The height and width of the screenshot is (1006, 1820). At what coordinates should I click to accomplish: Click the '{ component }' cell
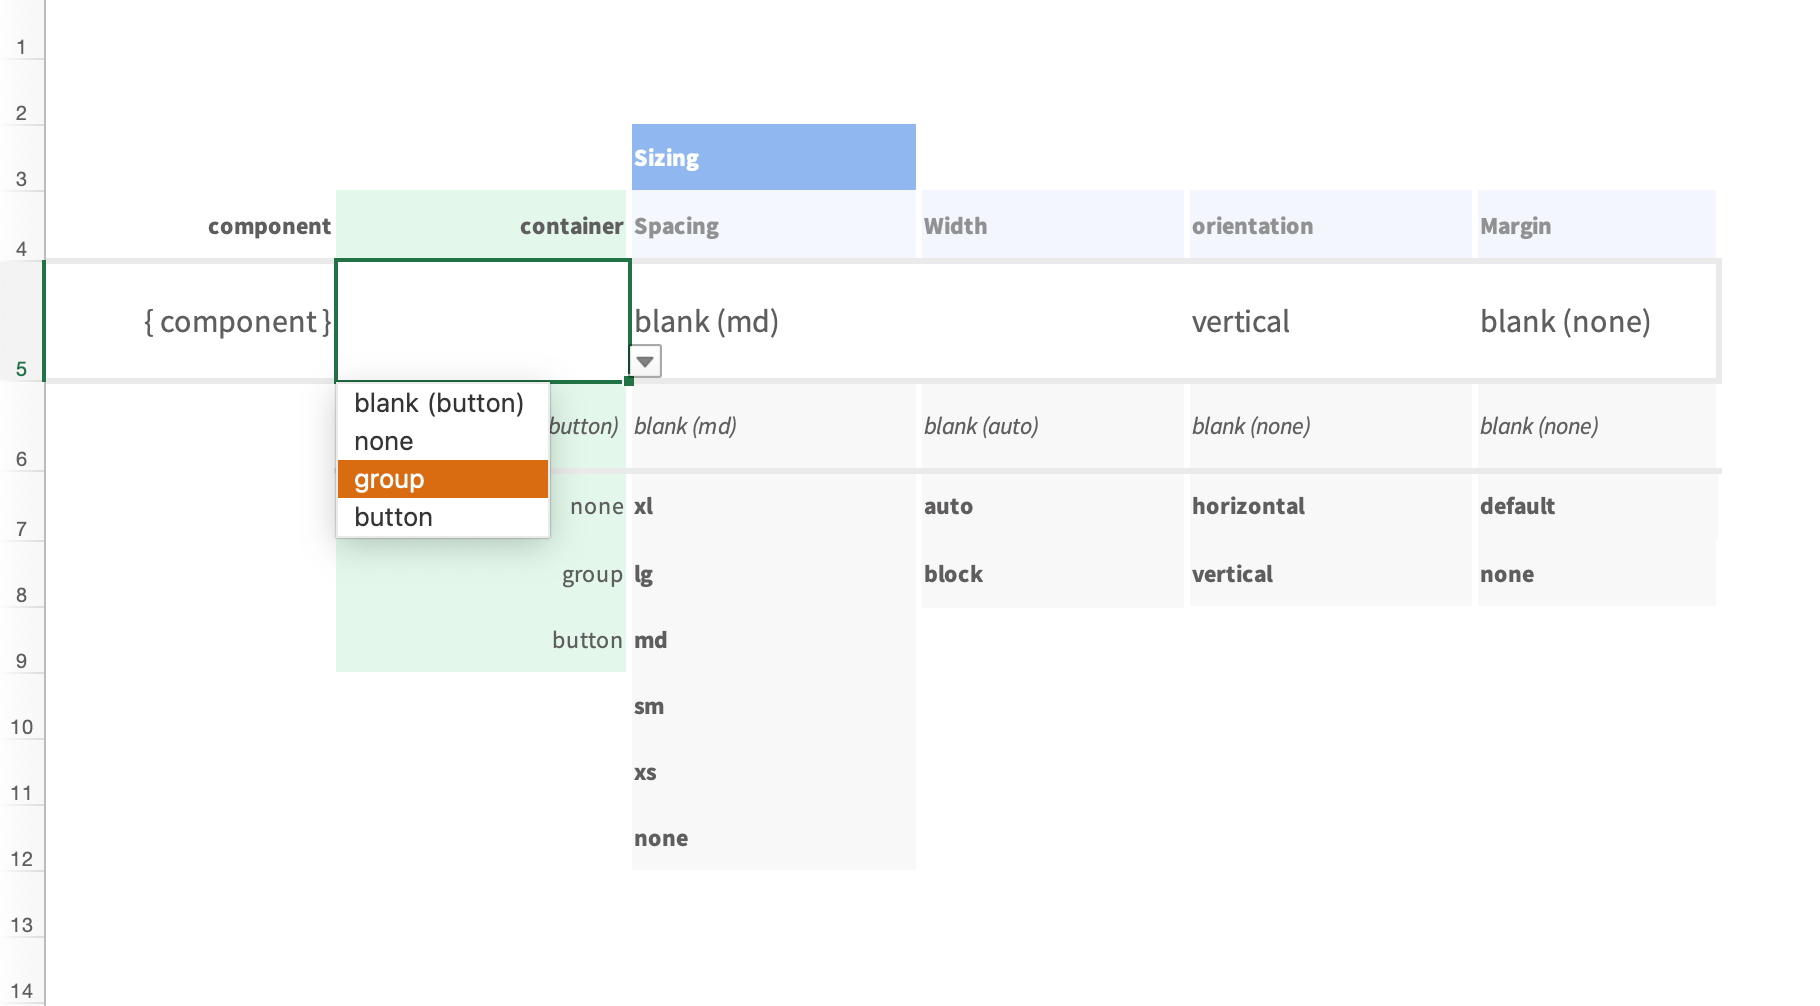[x=190, y=322]
